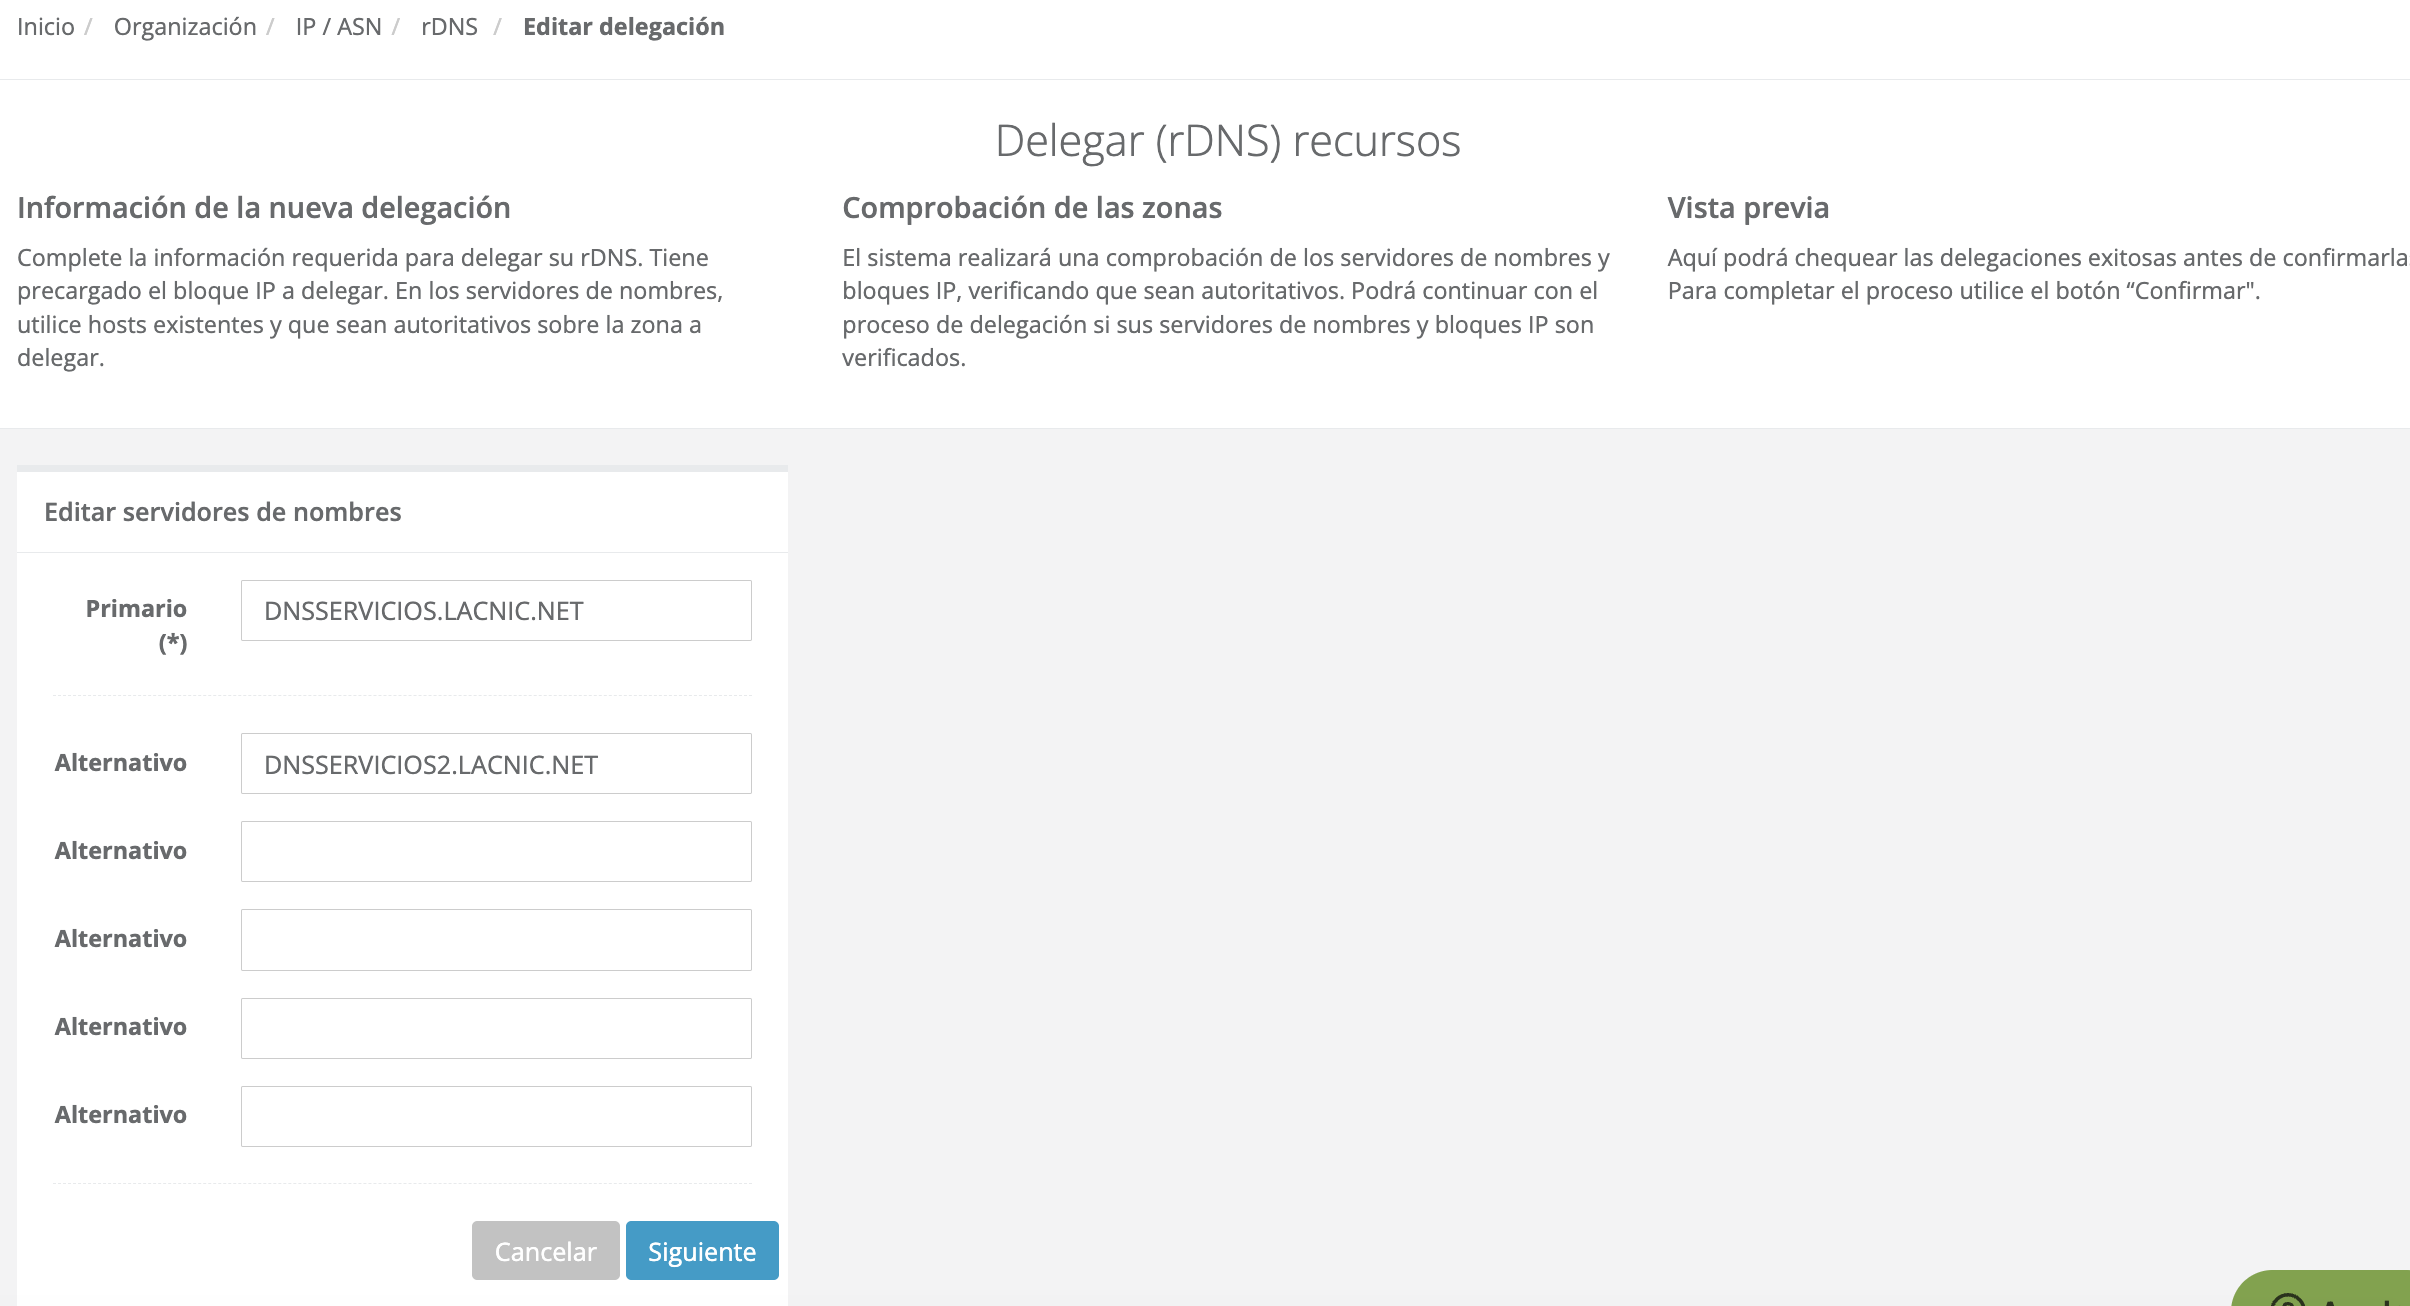Viewport: 2410px width, 1306px height.
Task: Click the fourth Alternativo input field
Action: [x=496, y=1028]
